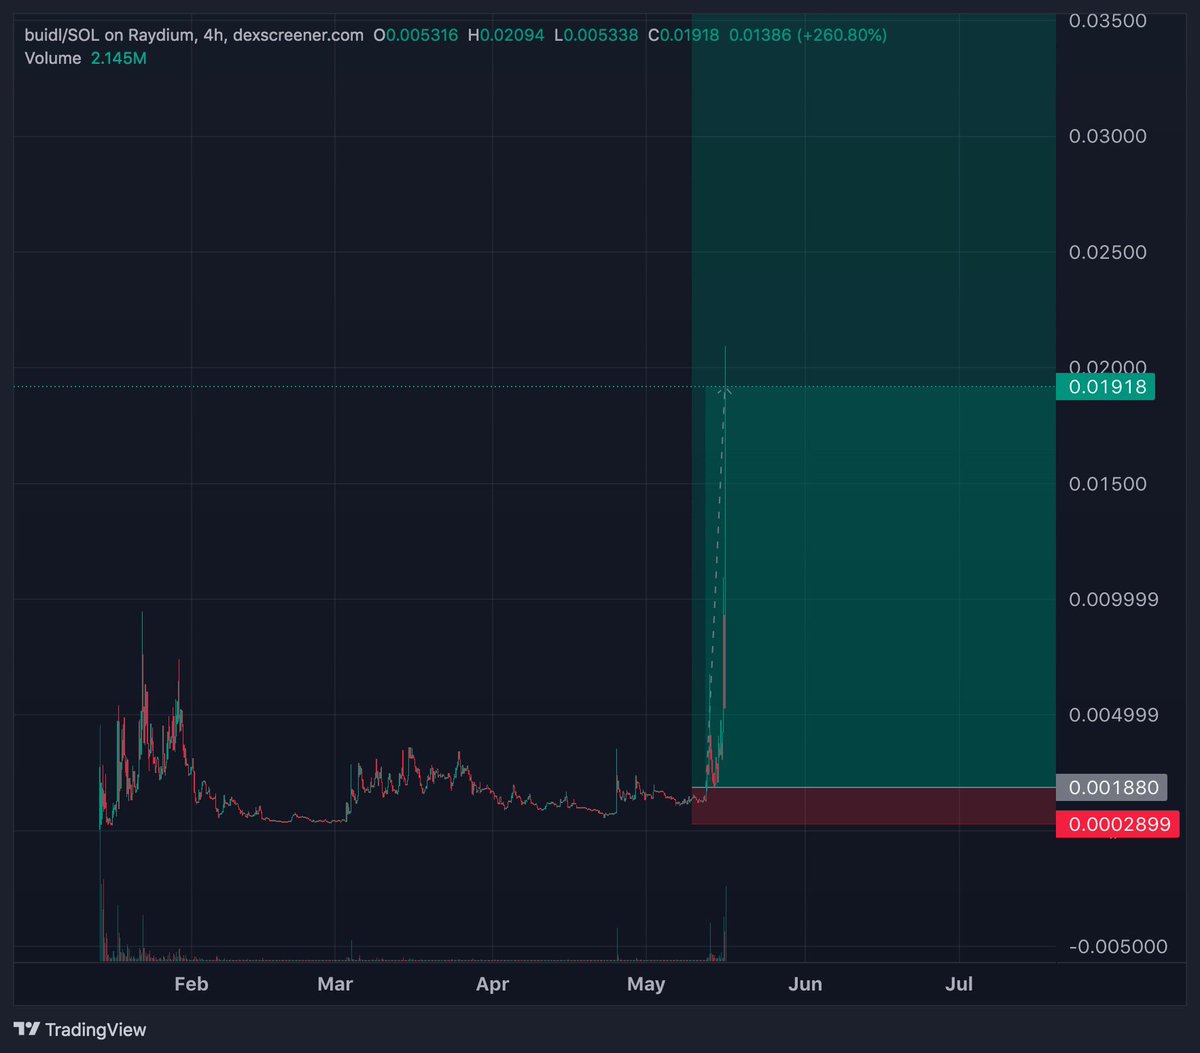Select the entry price label 0.001880
1200x1053 pixels.
[x=1112, y=788]
